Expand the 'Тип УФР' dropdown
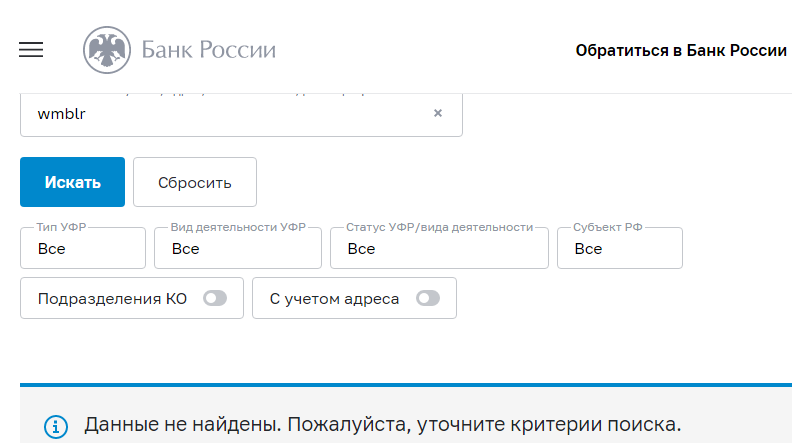This screenshot has width=792, height=443. tap(83, 249)
